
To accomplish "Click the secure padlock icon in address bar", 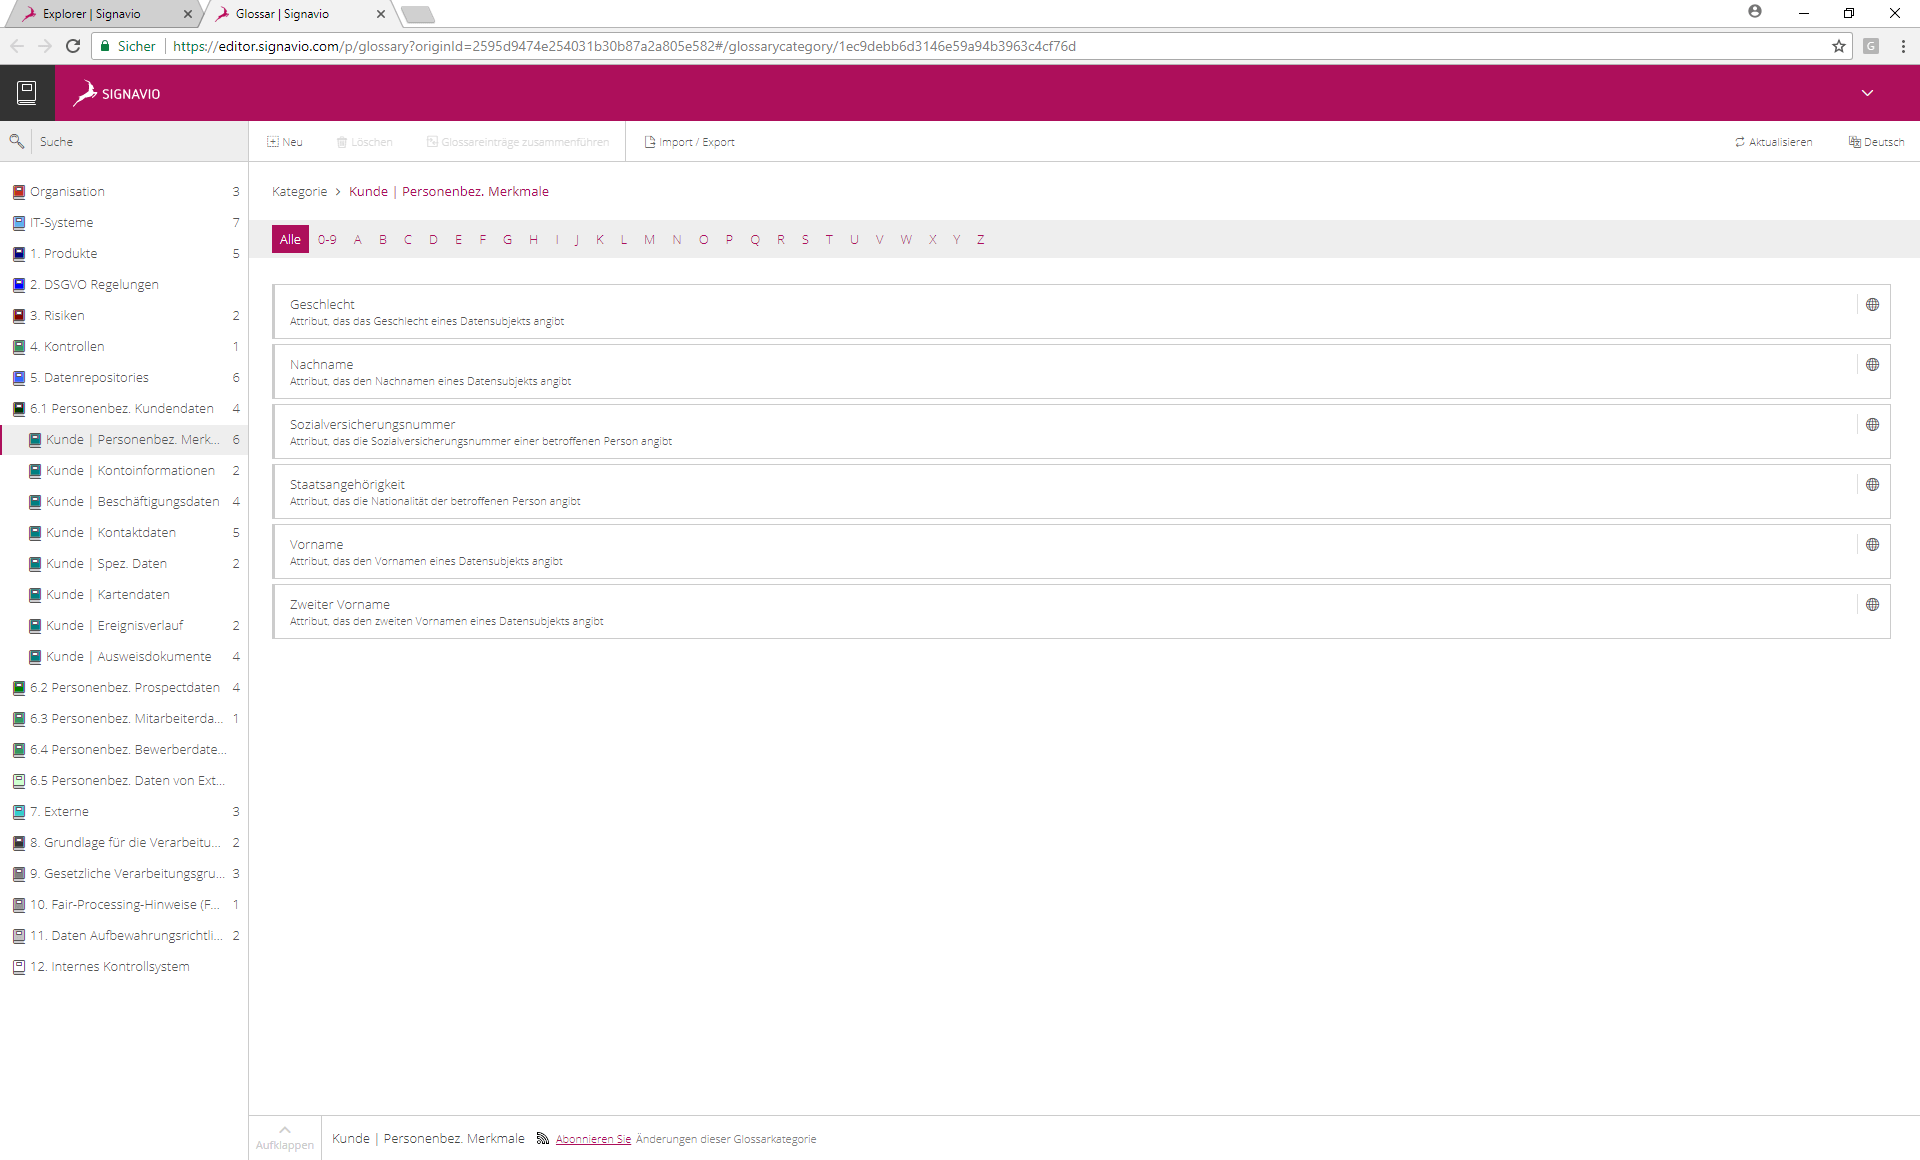I will tap(105, 46).
